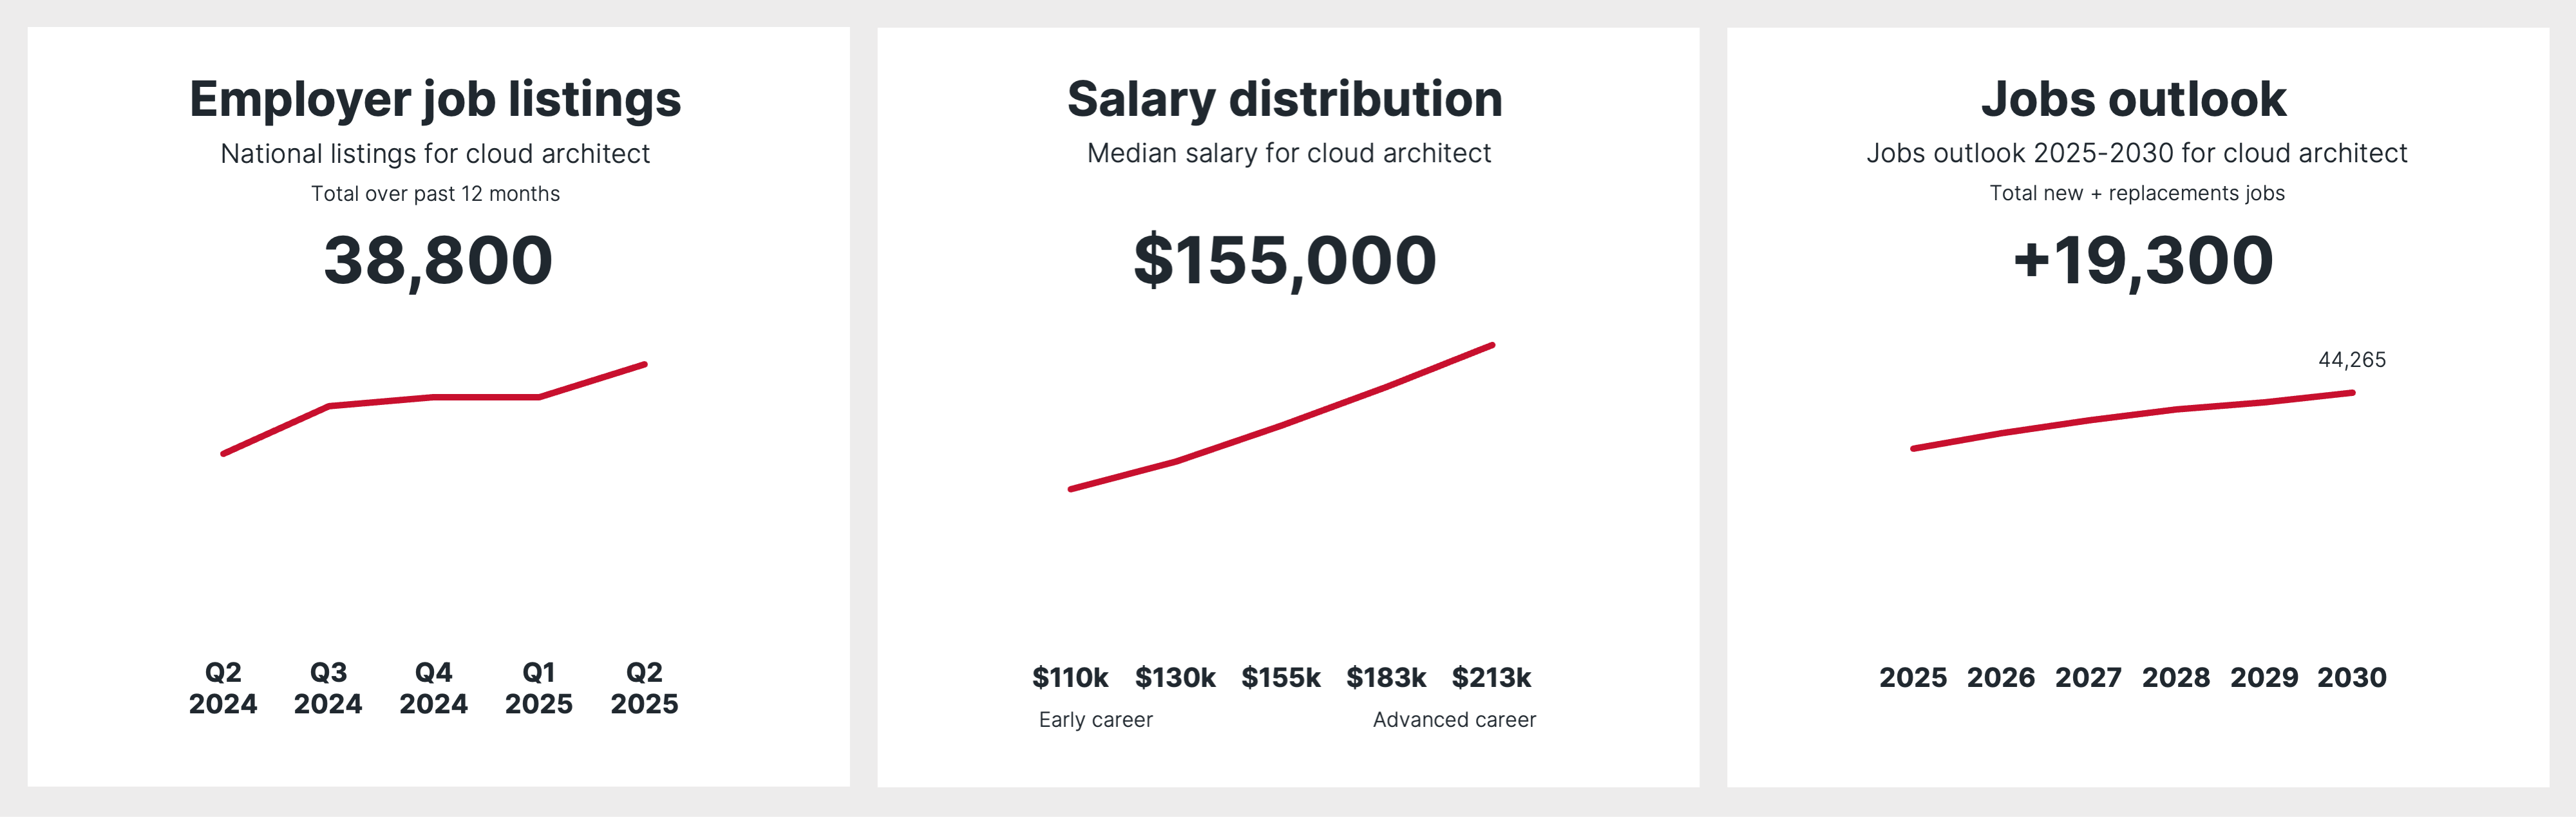2576x817 pixels.
Task: Click the Advanced career label
Action: 1454,720
